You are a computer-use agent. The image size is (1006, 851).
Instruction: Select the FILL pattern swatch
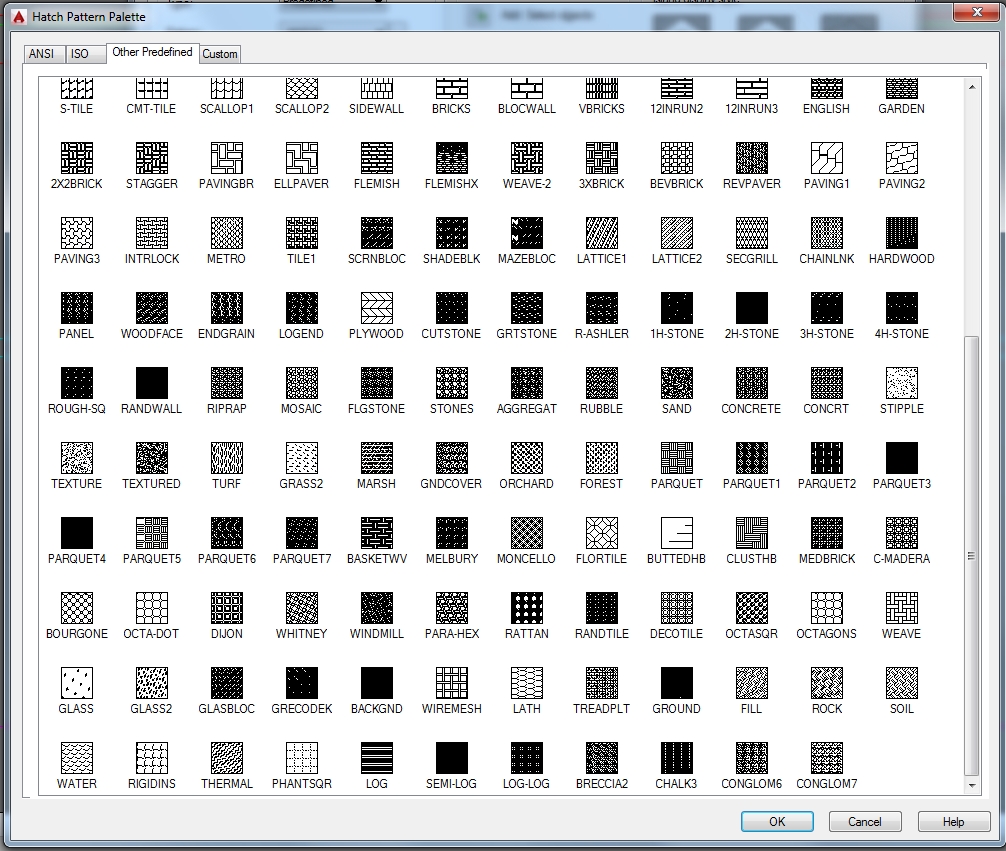click(x=751, y=683)
